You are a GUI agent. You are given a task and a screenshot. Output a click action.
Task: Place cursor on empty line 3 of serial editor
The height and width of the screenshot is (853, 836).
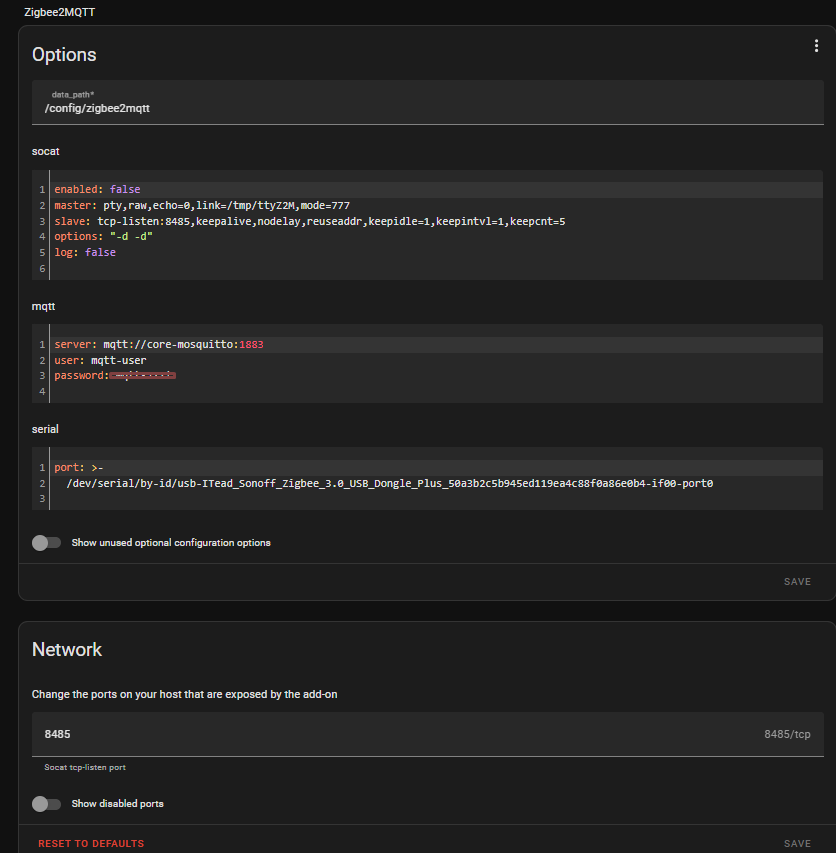click(x=435, y=498)
